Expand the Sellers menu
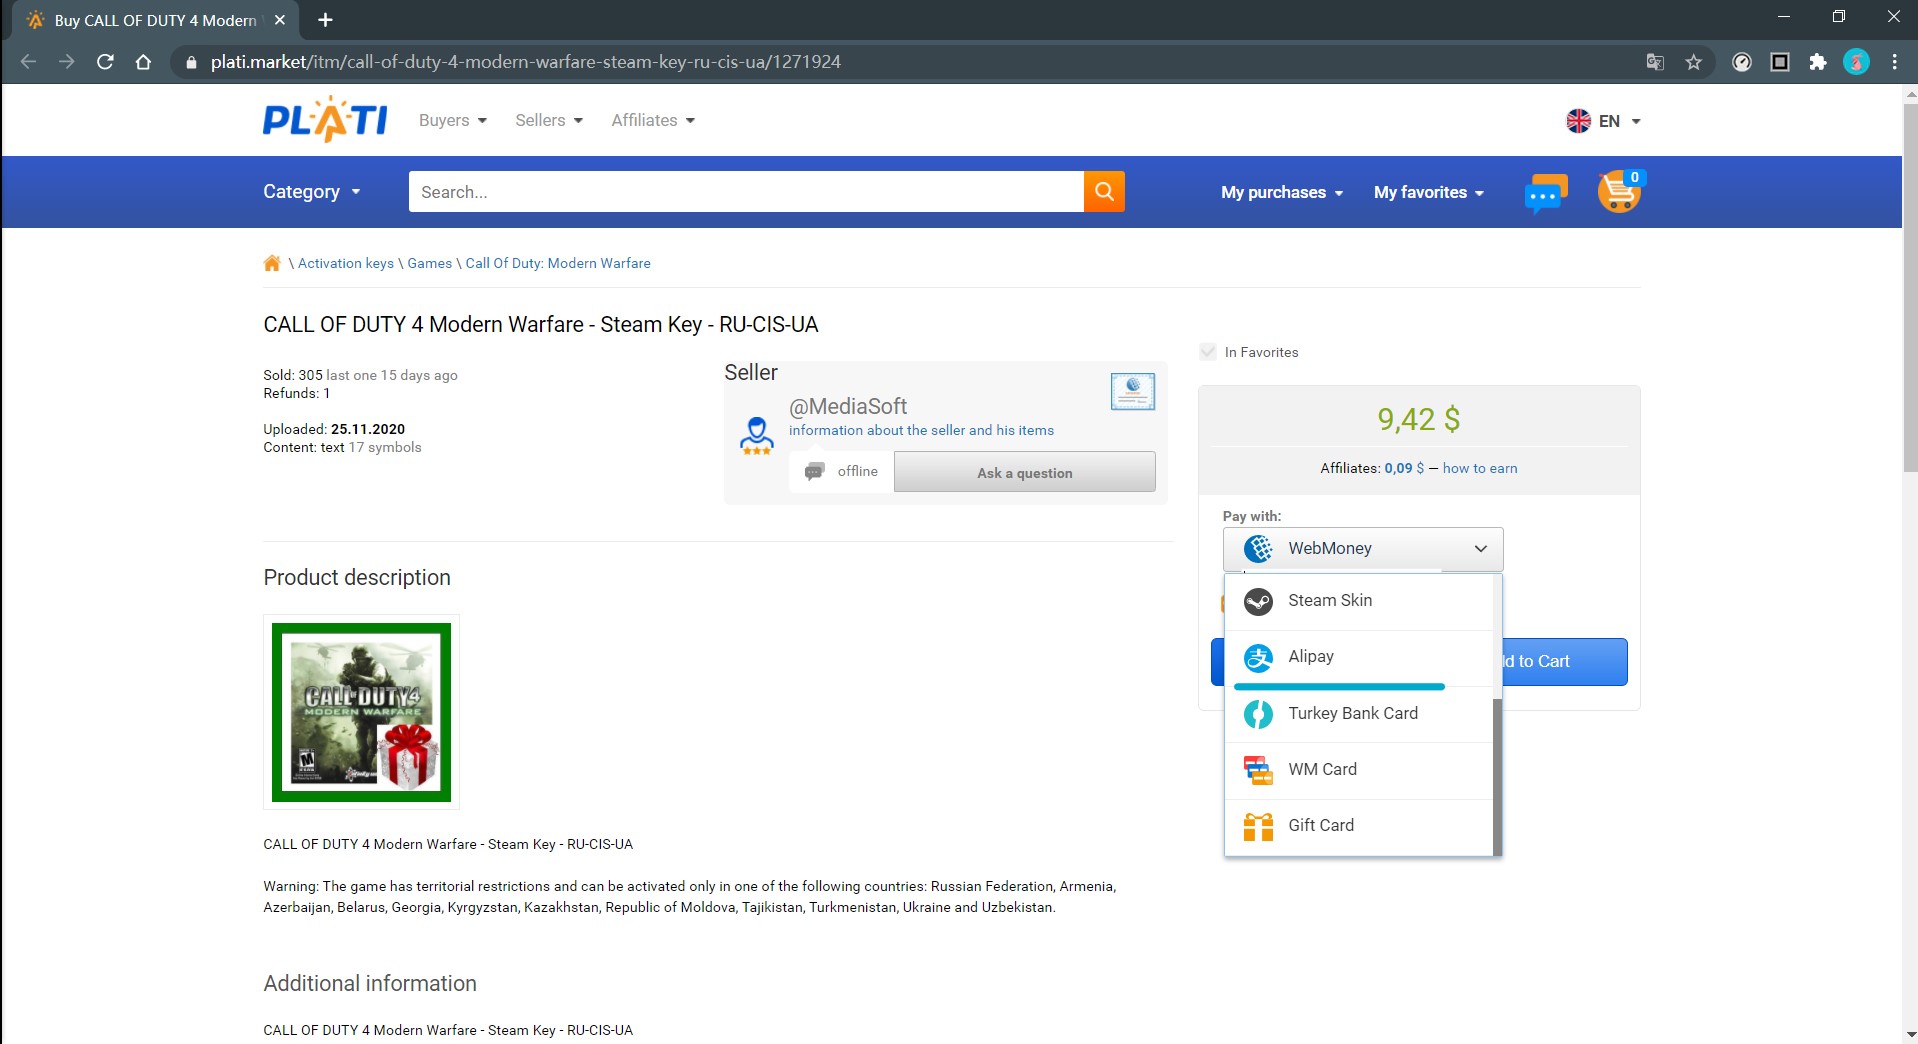Image resolution: width=1918 pixels, height=1044 pixels. pos(549,120)
